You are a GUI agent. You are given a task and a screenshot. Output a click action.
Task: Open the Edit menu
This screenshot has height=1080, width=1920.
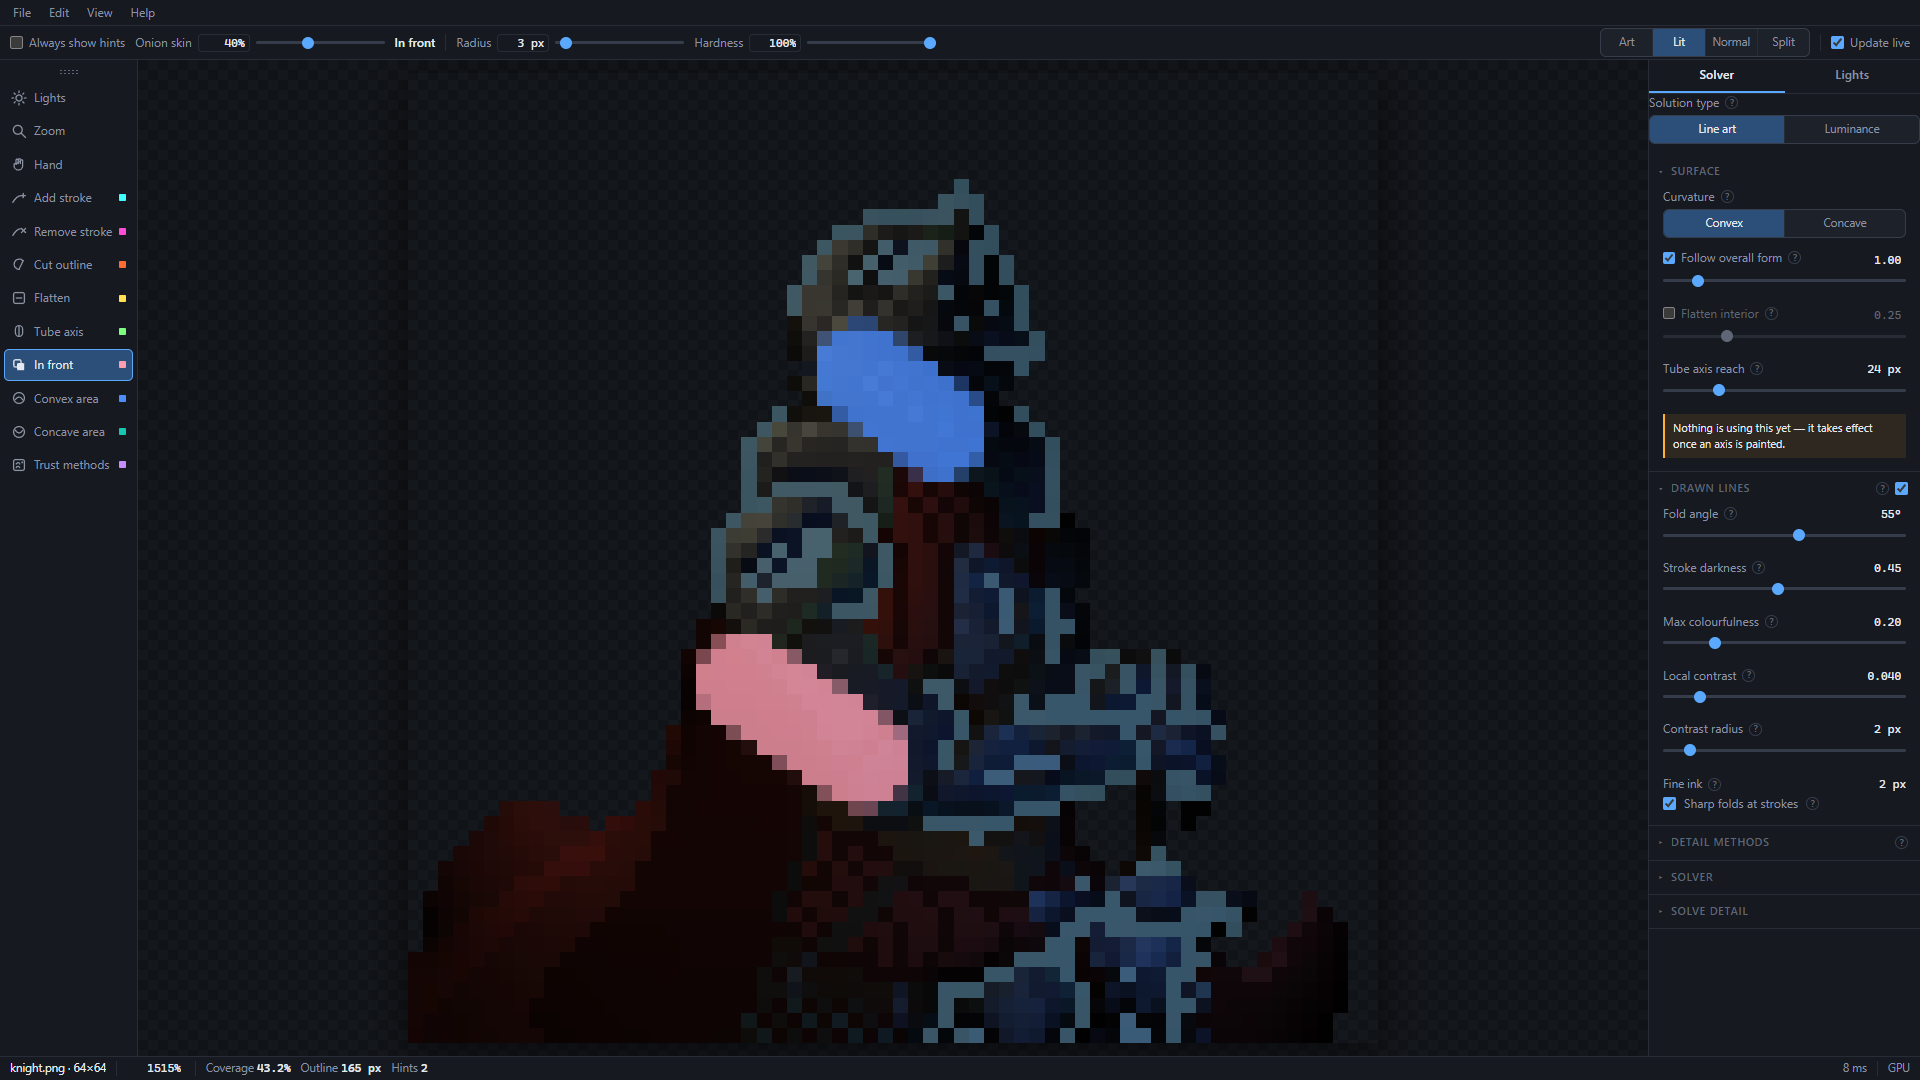click(59, 13)
